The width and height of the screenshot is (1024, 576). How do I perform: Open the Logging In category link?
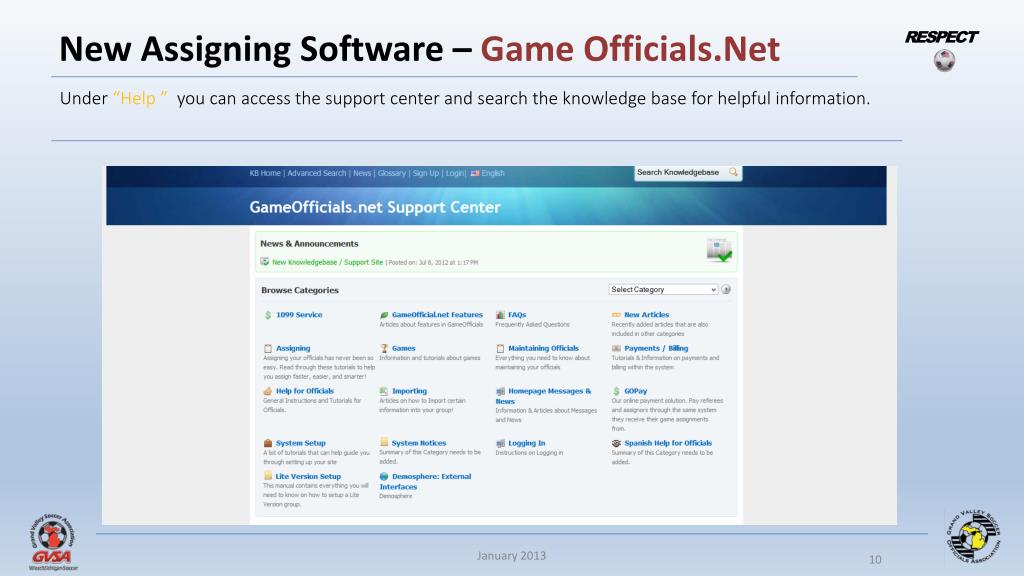[x=526, y=443]
